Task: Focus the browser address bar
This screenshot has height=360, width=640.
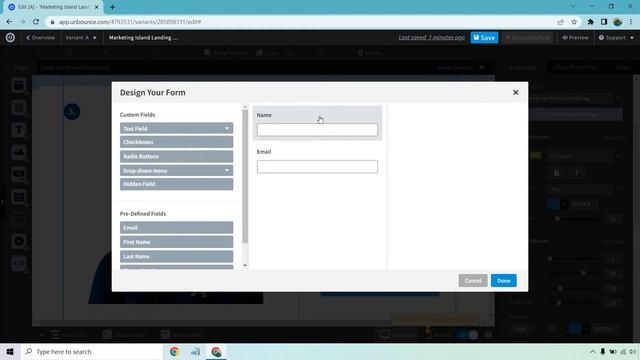Action: point(302,22)
